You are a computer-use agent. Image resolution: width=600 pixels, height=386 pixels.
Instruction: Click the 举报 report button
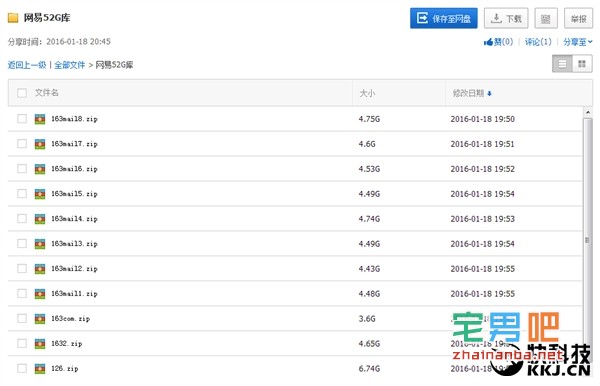pos(578,18)
